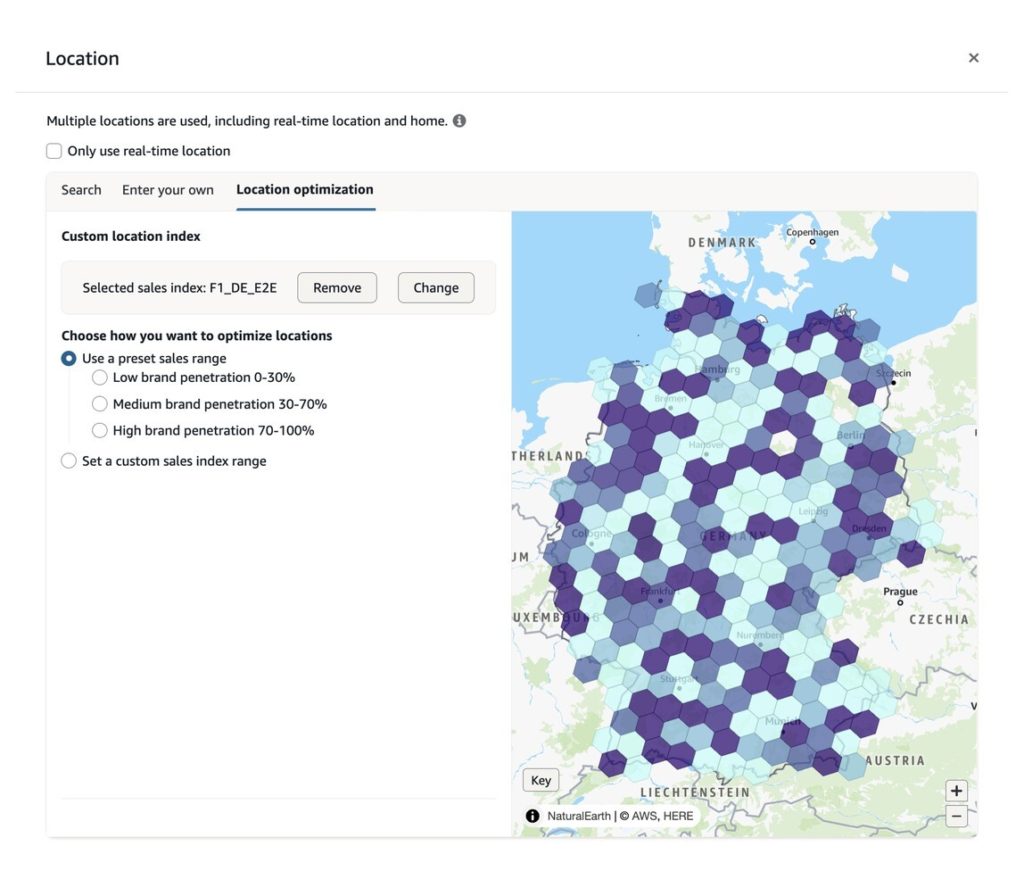
Task: Change the selected sales index
Action: point(436,288)
